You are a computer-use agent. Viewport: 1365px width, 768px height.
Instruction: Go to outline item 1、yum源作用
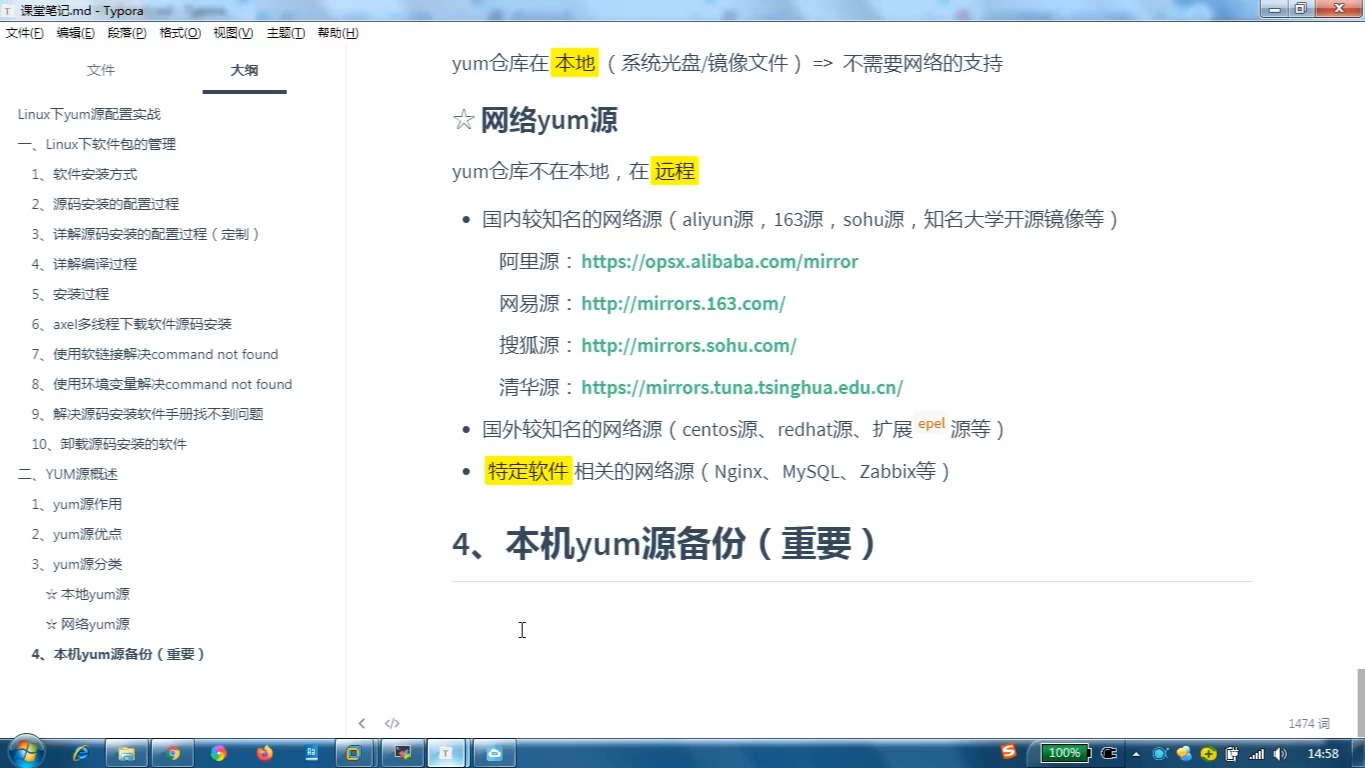point(76,504)
